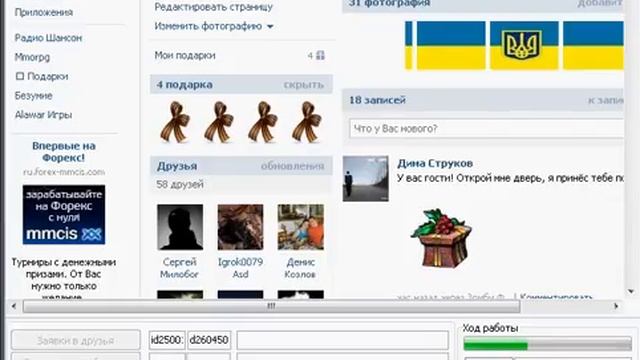Image resolution: width=640 pixels, height=360 pixels.
Task: Open Денис Козлов friend avatar
Action: coord(301,227)
